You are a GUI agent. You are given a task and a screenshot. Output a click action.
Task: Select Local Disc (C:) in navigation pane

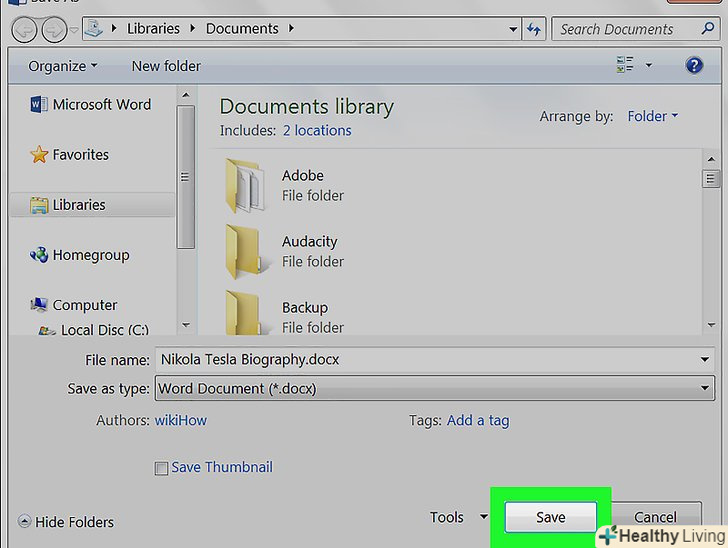tap(94, 329)
